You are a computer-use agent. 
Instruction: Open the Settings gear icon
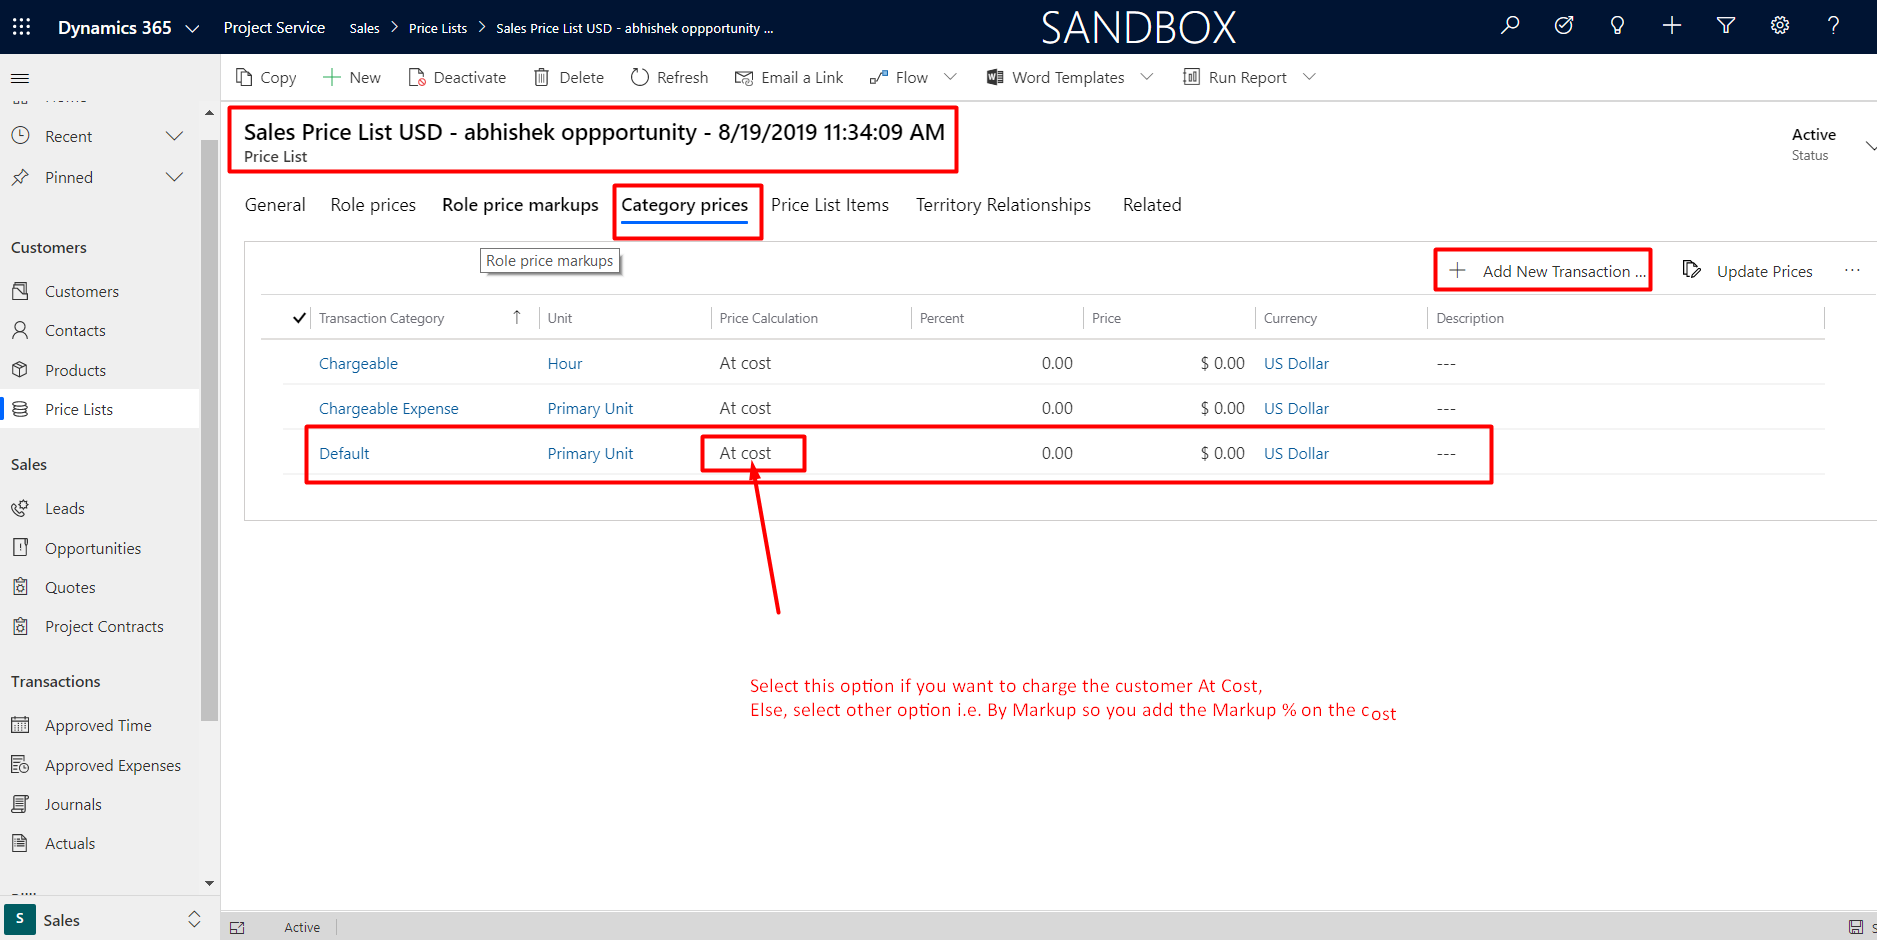click(1780, 26)
